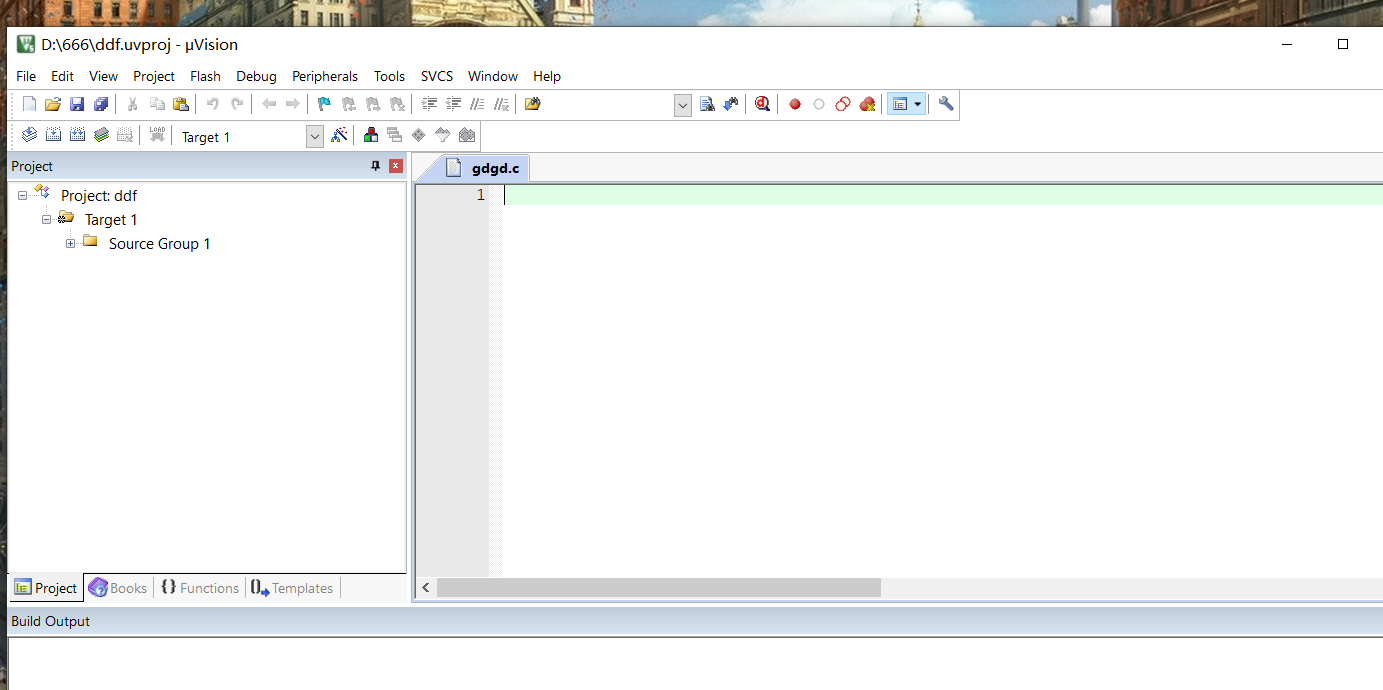Open the Window menu
Image resolution: width=1383 pixels, height=690 pixels.
tap(493, 76)
